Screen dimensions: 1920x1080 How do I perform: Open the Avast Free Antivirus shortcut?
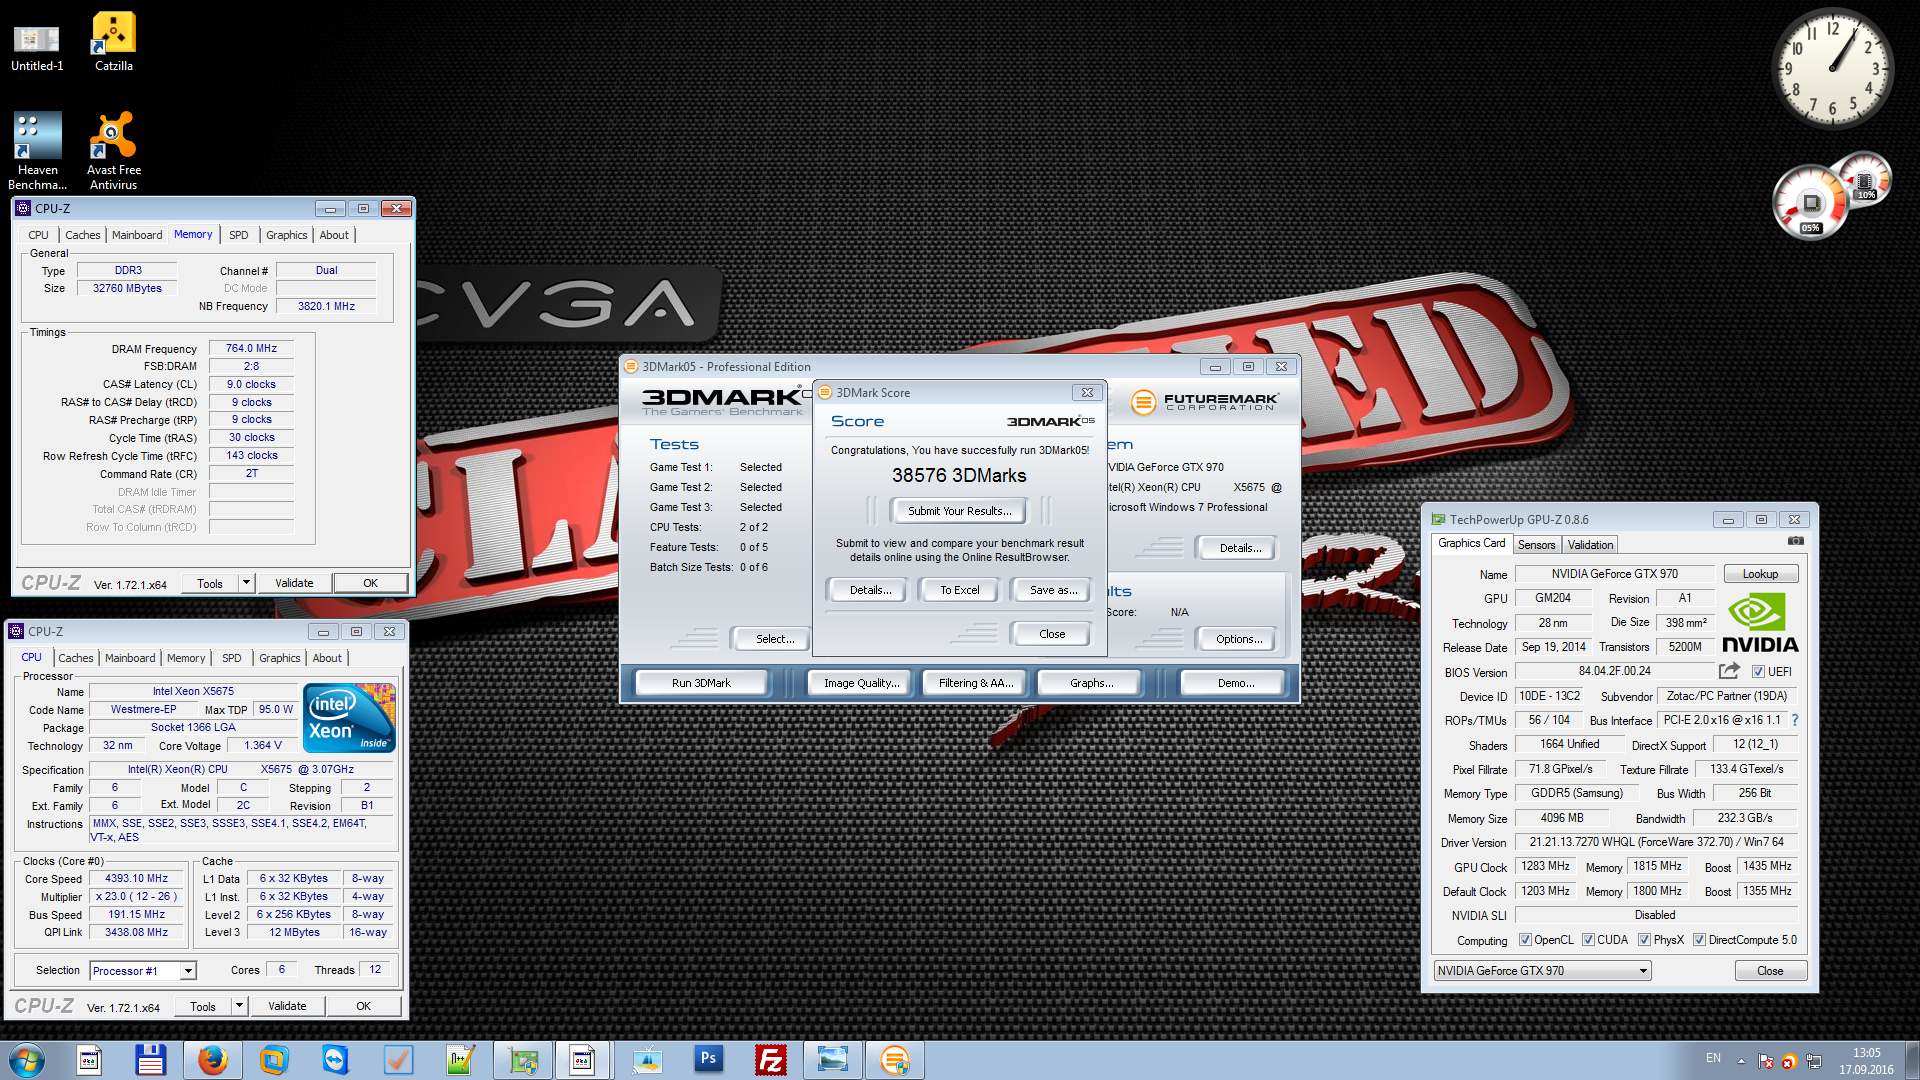coord(113,150)
